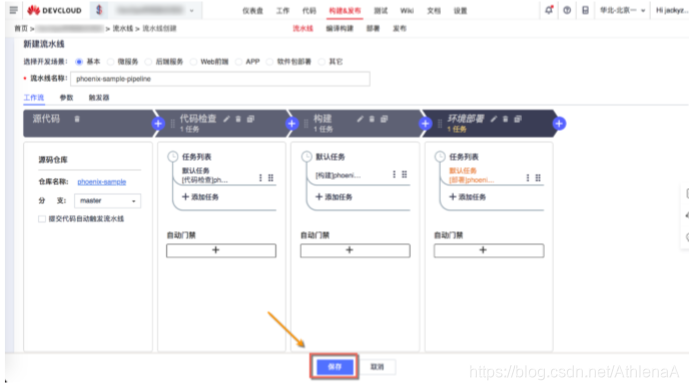Copy the 环境部署 stage using the duplicate icon
Screen dimensions: 689x390
(518, 119)
